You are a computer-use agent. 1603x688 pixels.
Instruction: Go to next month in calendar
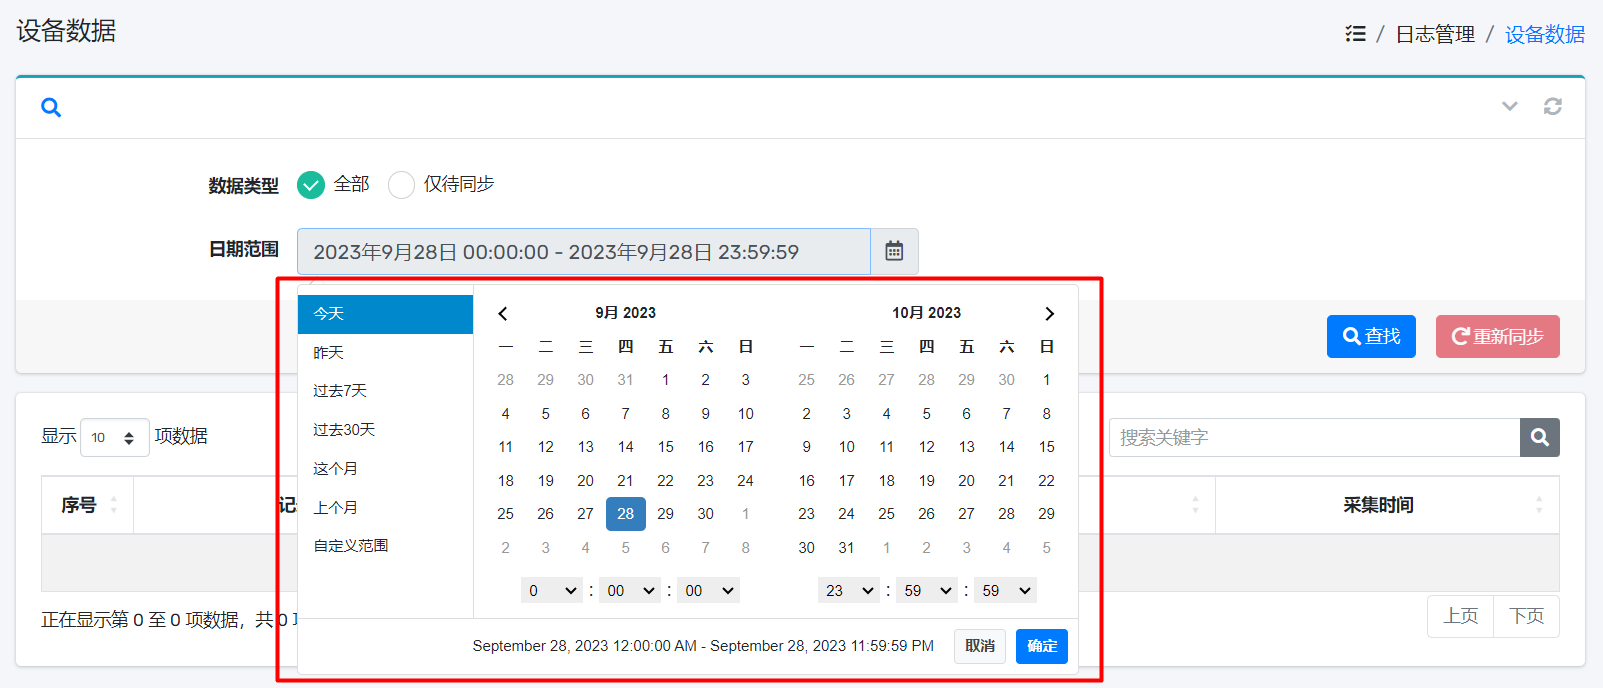1049,313
